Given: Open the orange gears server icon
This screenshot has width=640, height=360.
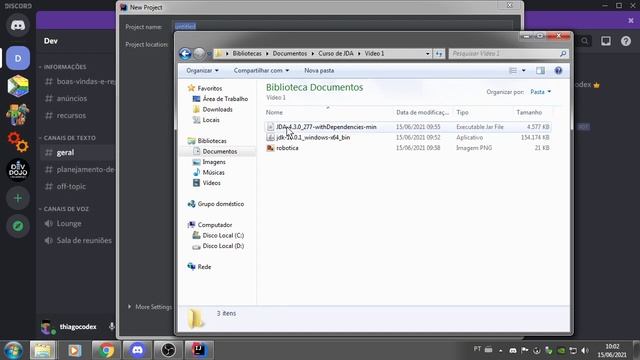Looking at the screenshot, I should click(18, 142).
